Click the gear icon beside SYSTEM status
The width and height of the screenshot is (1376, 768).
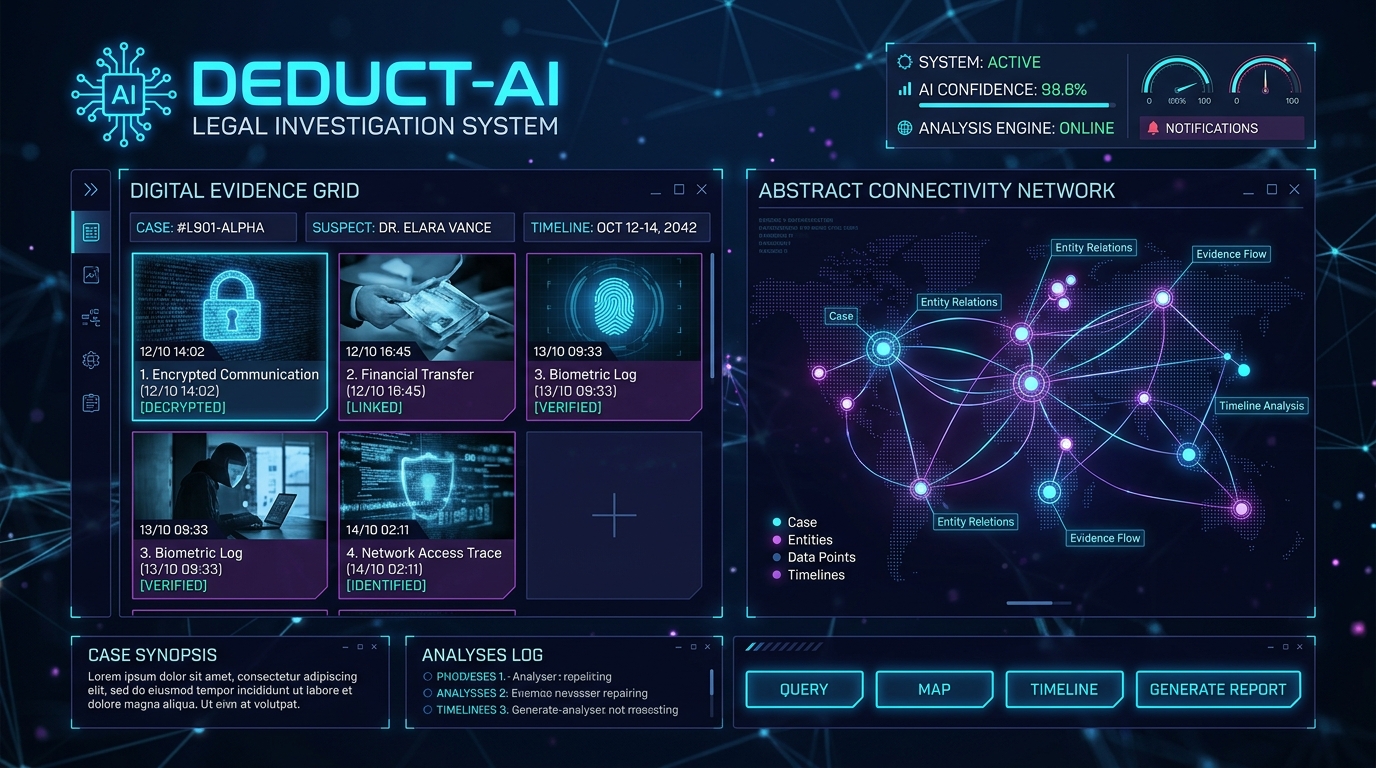(x=905, y=62)
